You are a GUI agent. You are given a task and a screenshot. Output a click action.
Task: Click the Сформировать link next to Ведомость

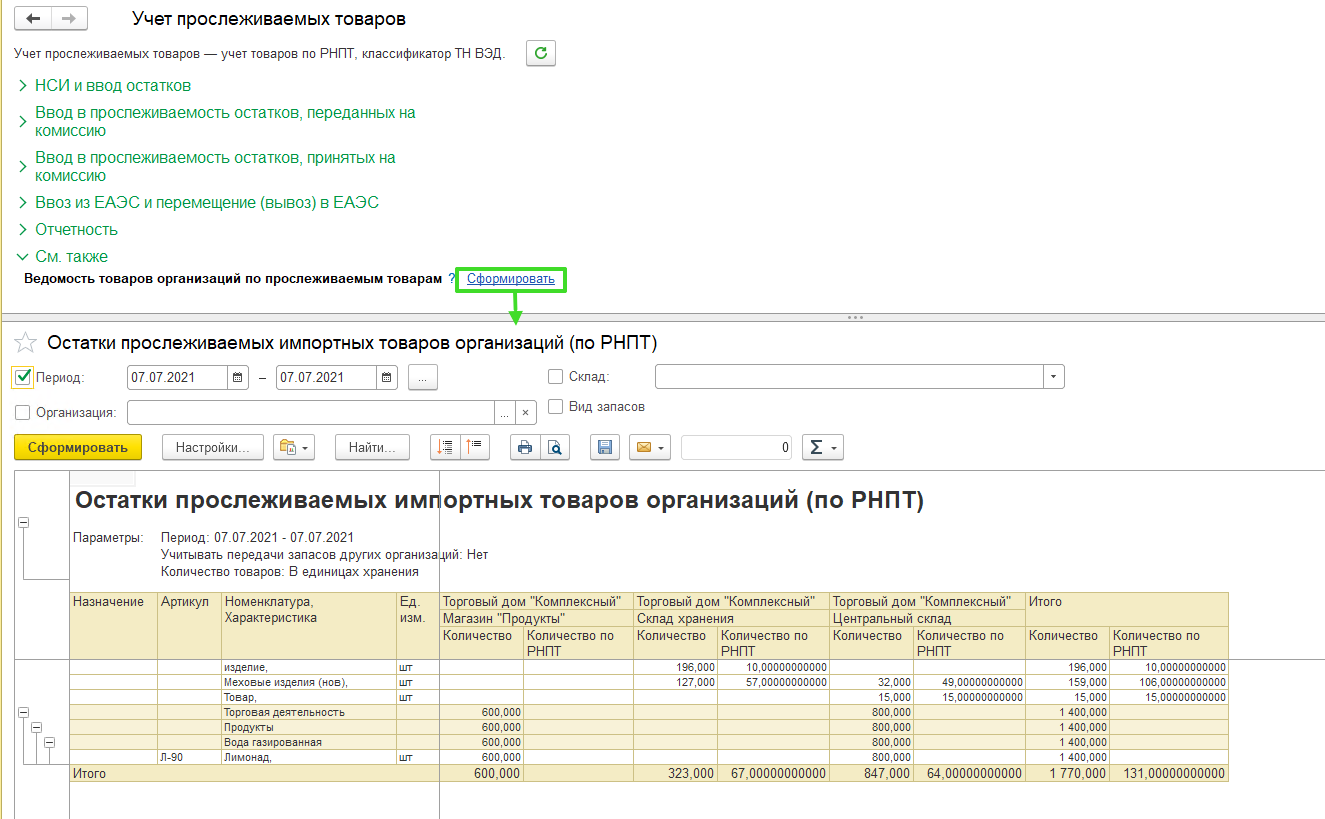pos(510,279)
